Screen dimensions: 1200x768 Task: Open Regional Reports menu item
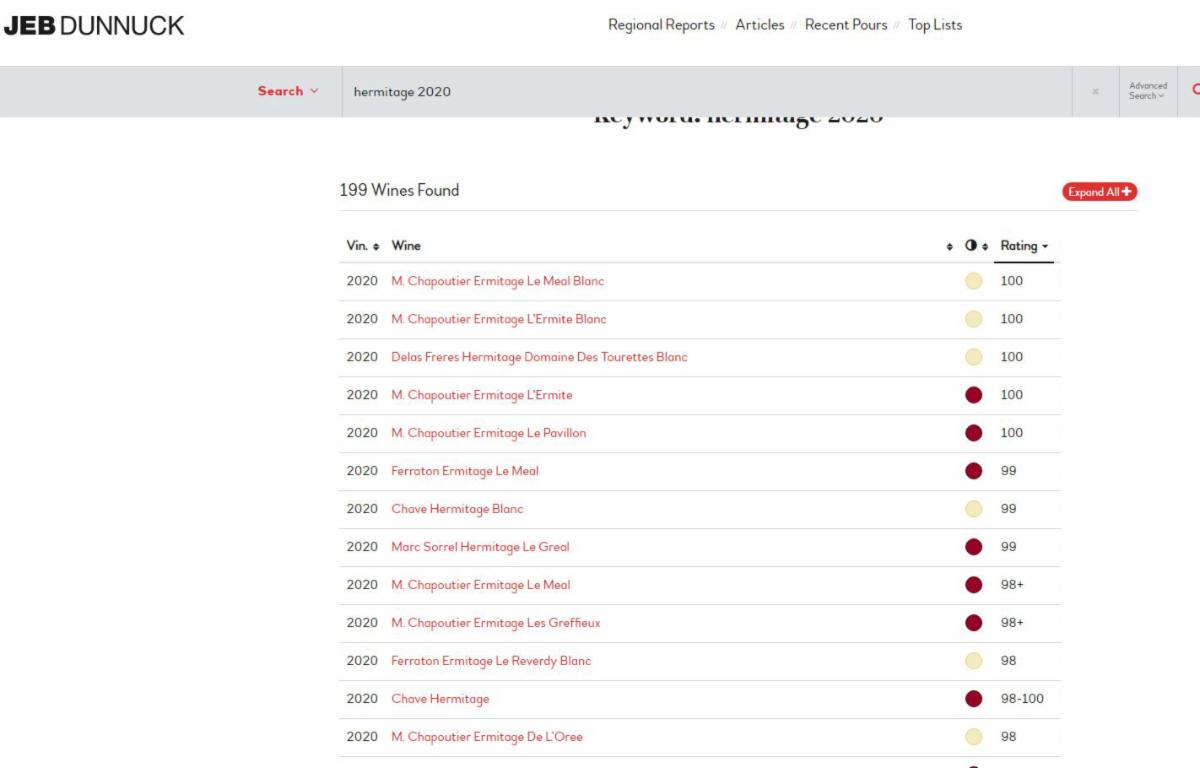[x=661, y=25]
